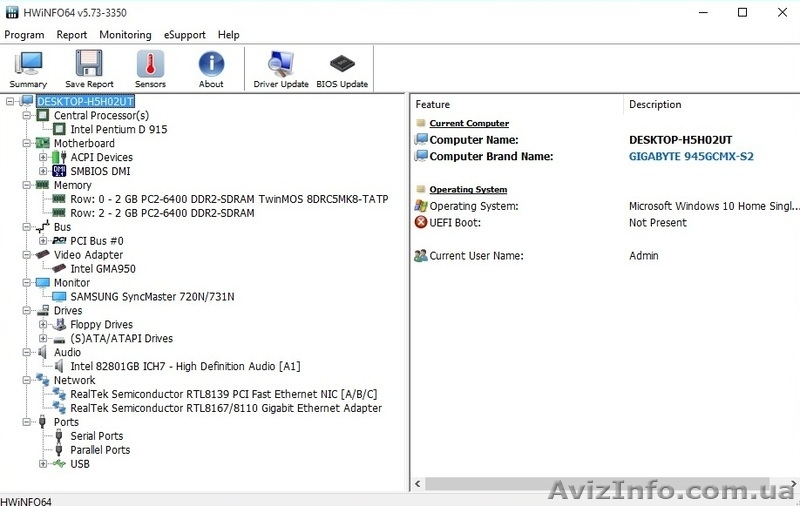The height and width of the screenshot is (506, 800).
Task: Click the PCI Bus #0 icon
Action: (59, 240)
